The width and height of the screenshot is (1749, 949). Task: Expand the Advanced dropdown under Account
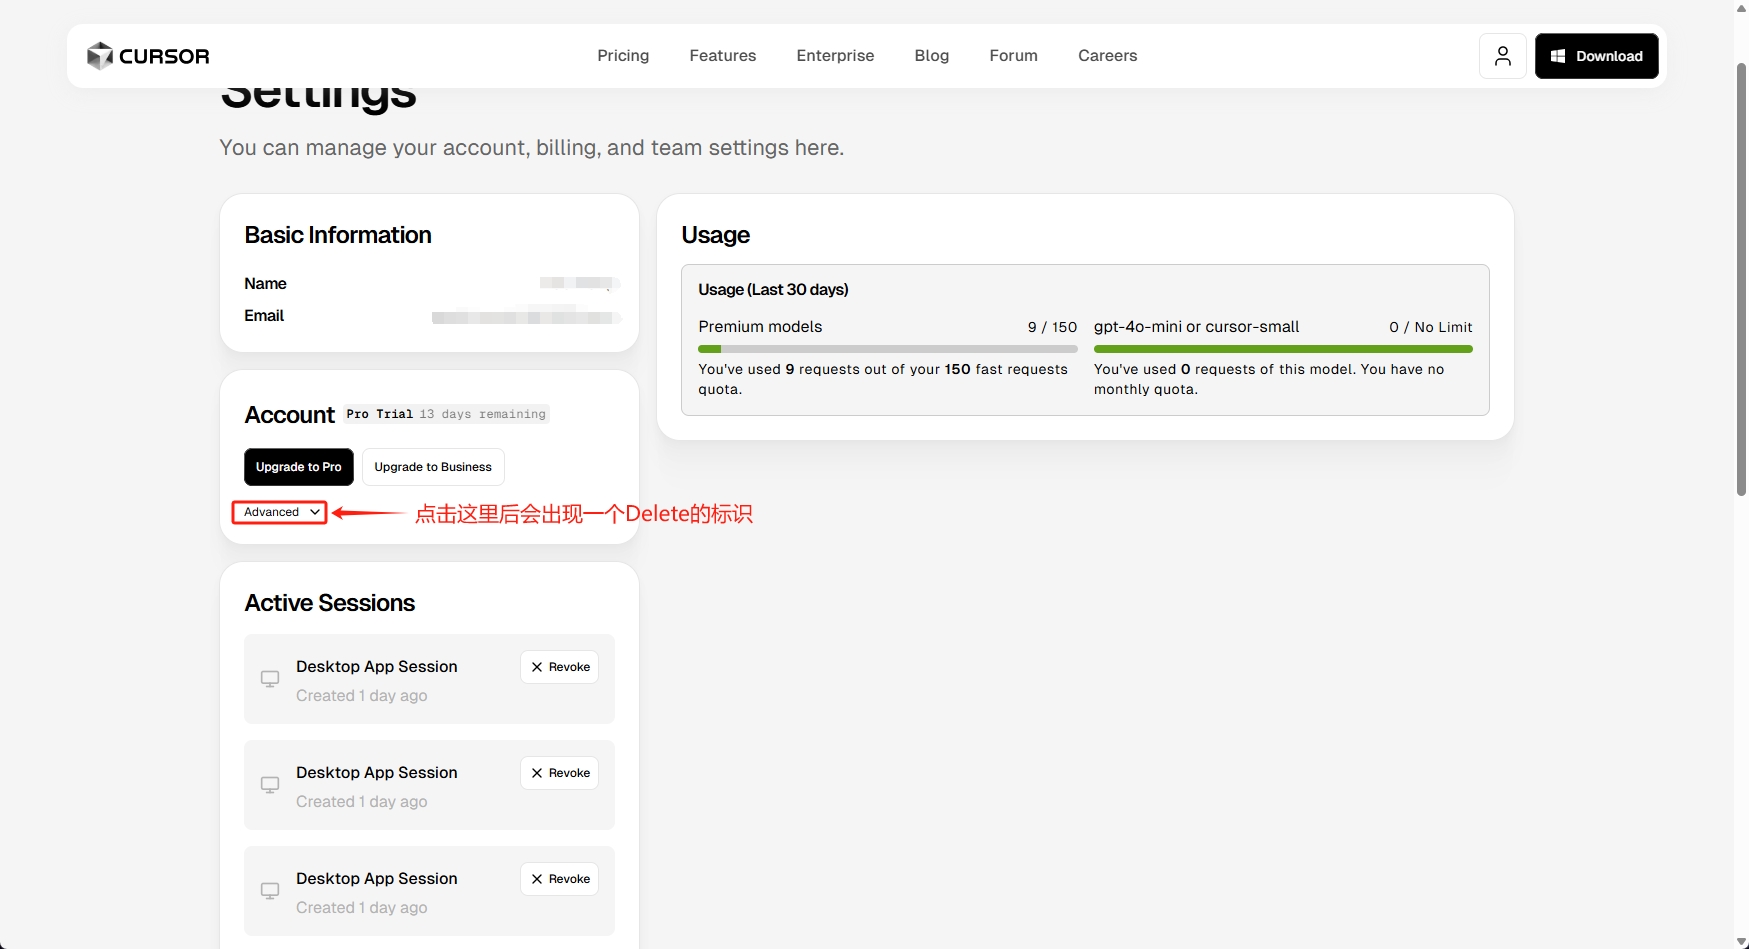pyautogui.click(x=280, y=512)
